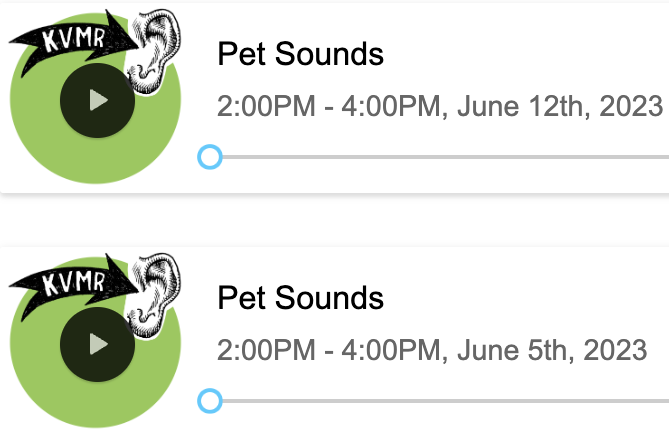Click the seek handle of June 12th episode
The width and height of the screenshot is (669, 432).
coord(209,157)
